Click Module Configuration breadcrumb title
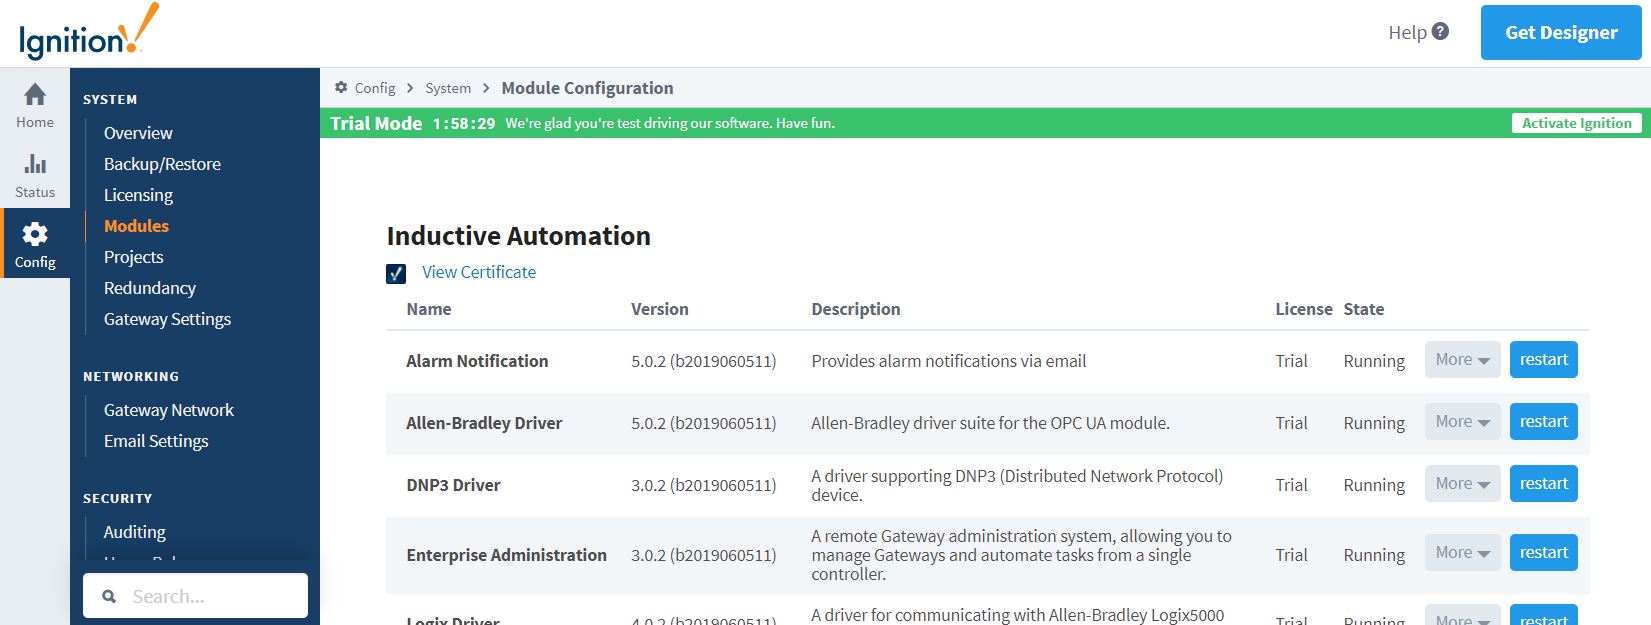Screen dimensions: 1651x625 click(587, 88)
